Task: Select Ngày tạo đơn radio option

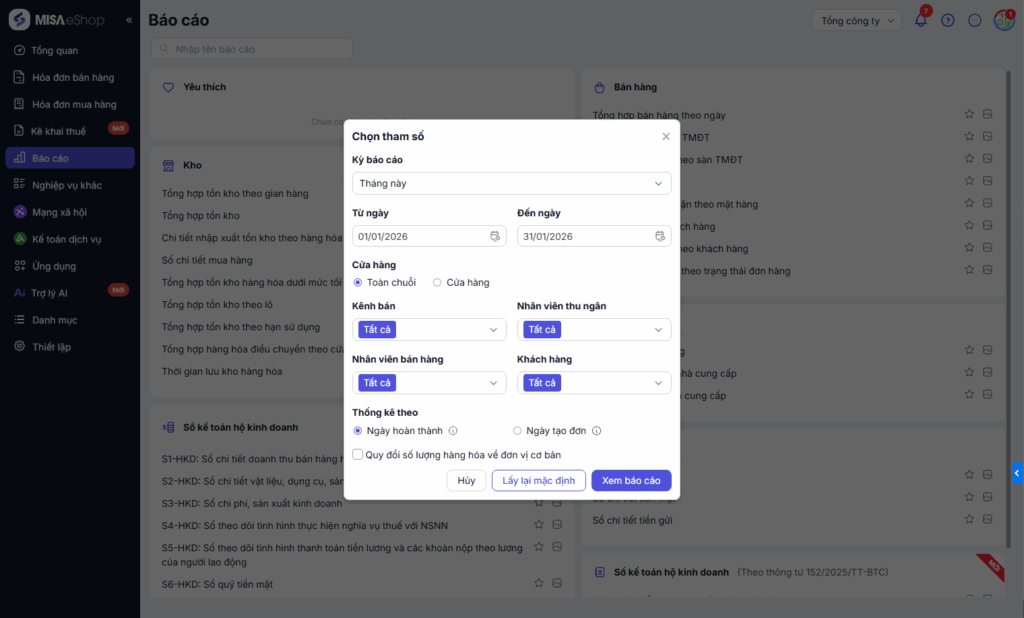Action: coord(517,431)
